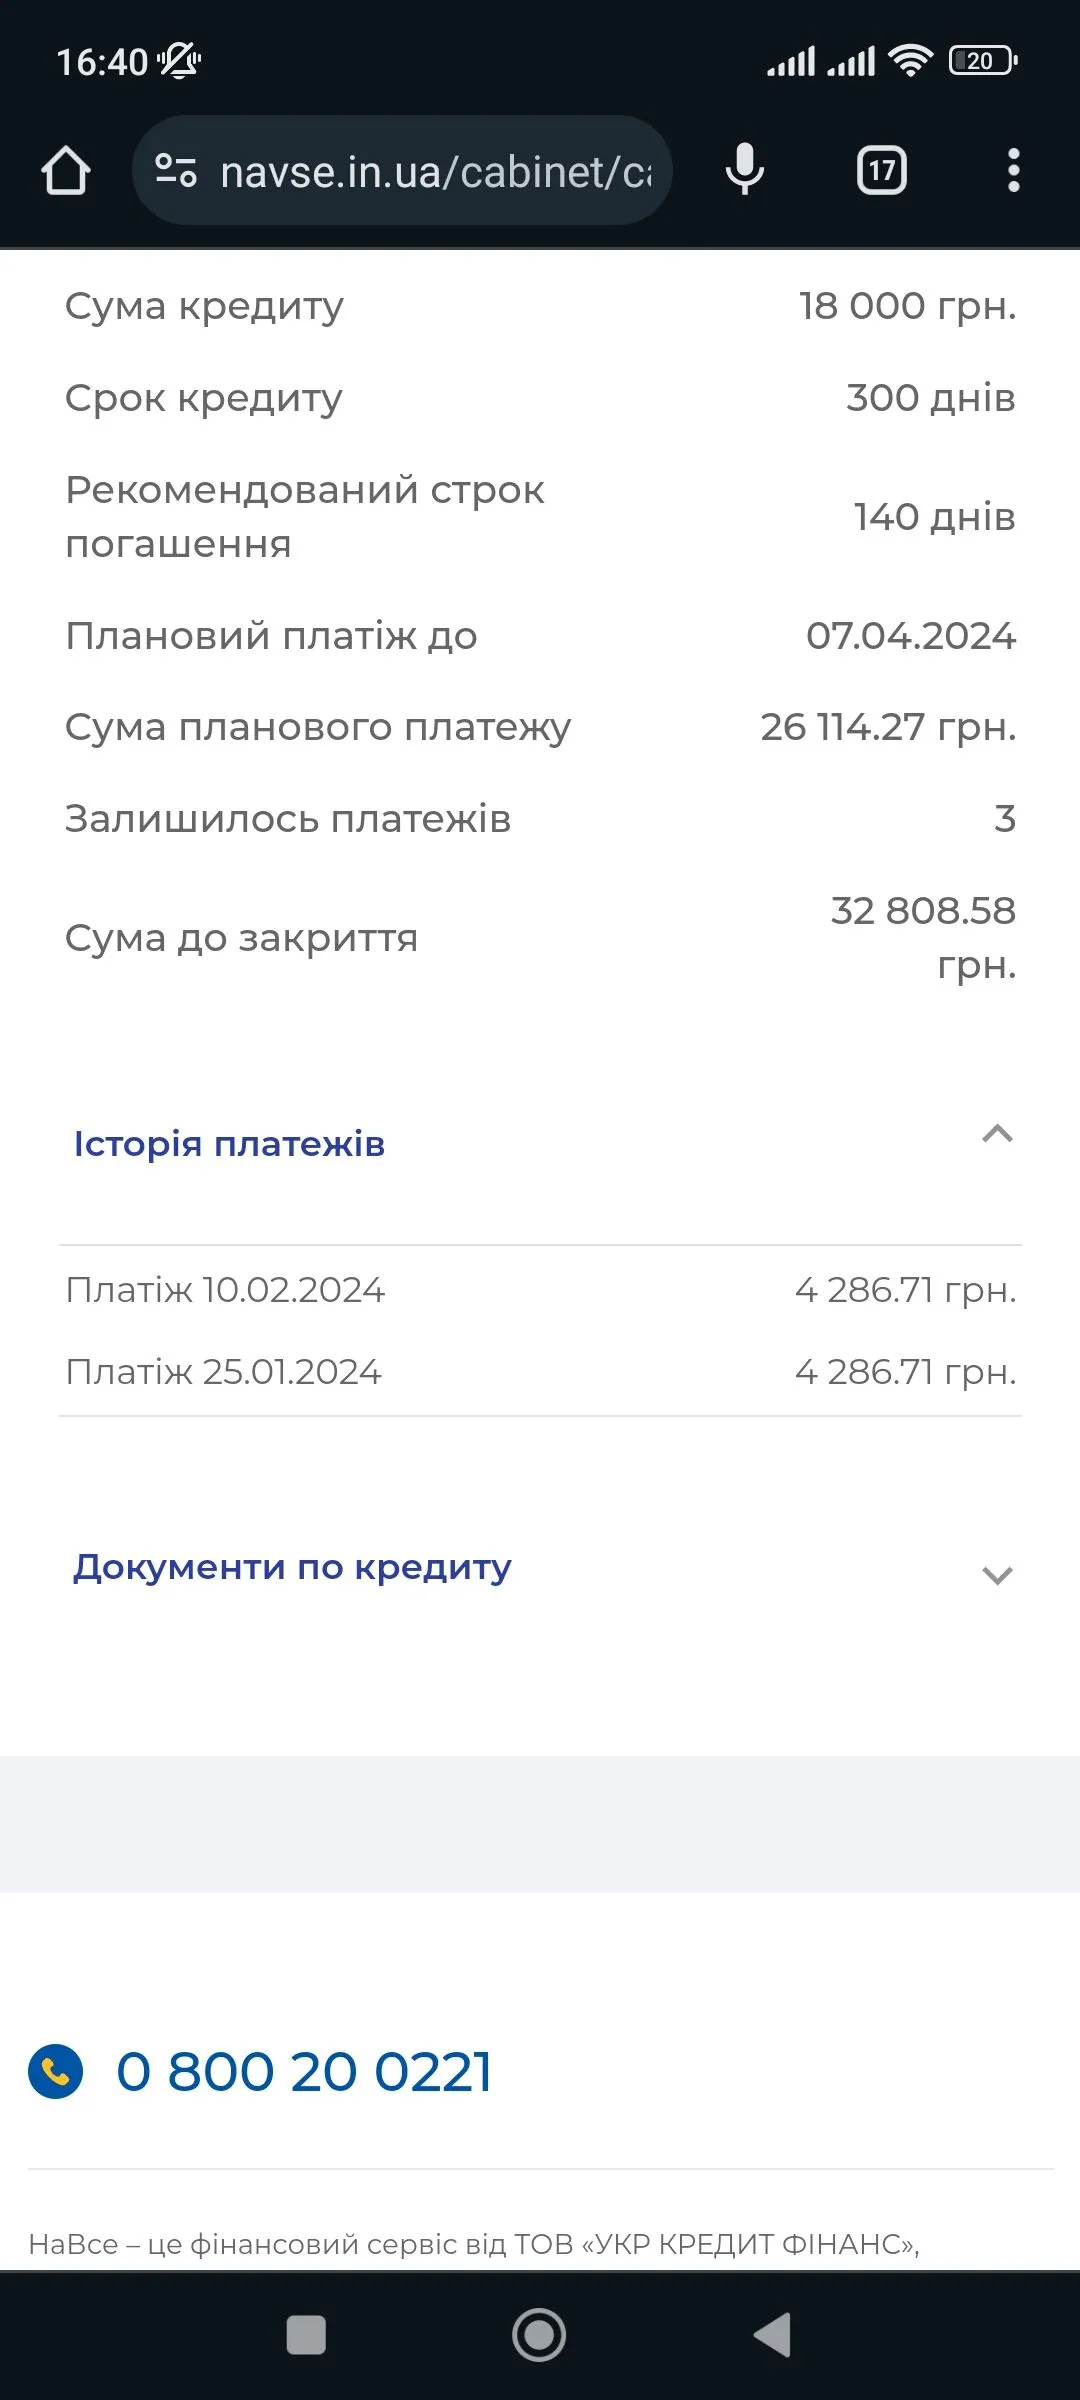Image resolution: width=1080 pixels, height=2400 pixels.
Task: Tap the Плановий платіж до date 07.04.2024
Action: [x=910, y=636]
